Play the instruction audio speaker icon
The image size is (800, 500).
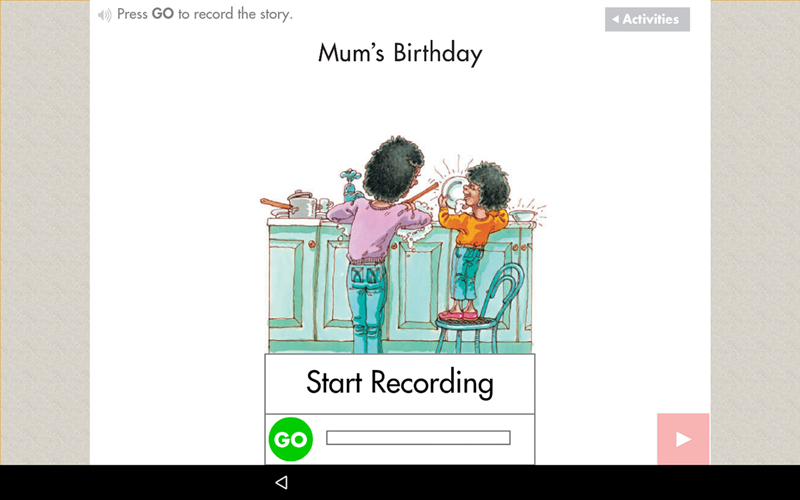(x=105, y=15)
